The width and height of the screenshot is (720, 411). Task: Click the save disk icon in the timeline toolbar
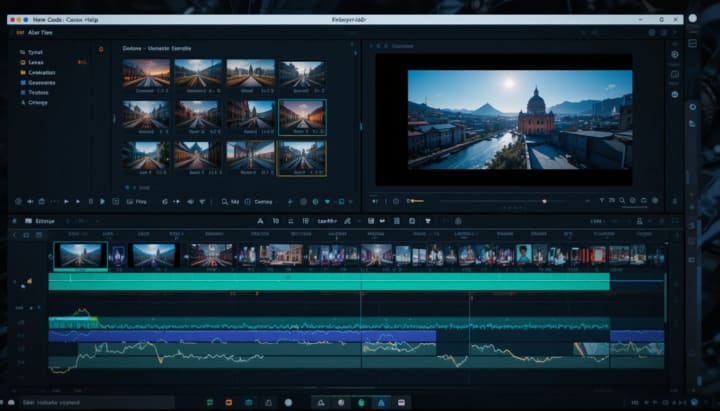point(371,221)
